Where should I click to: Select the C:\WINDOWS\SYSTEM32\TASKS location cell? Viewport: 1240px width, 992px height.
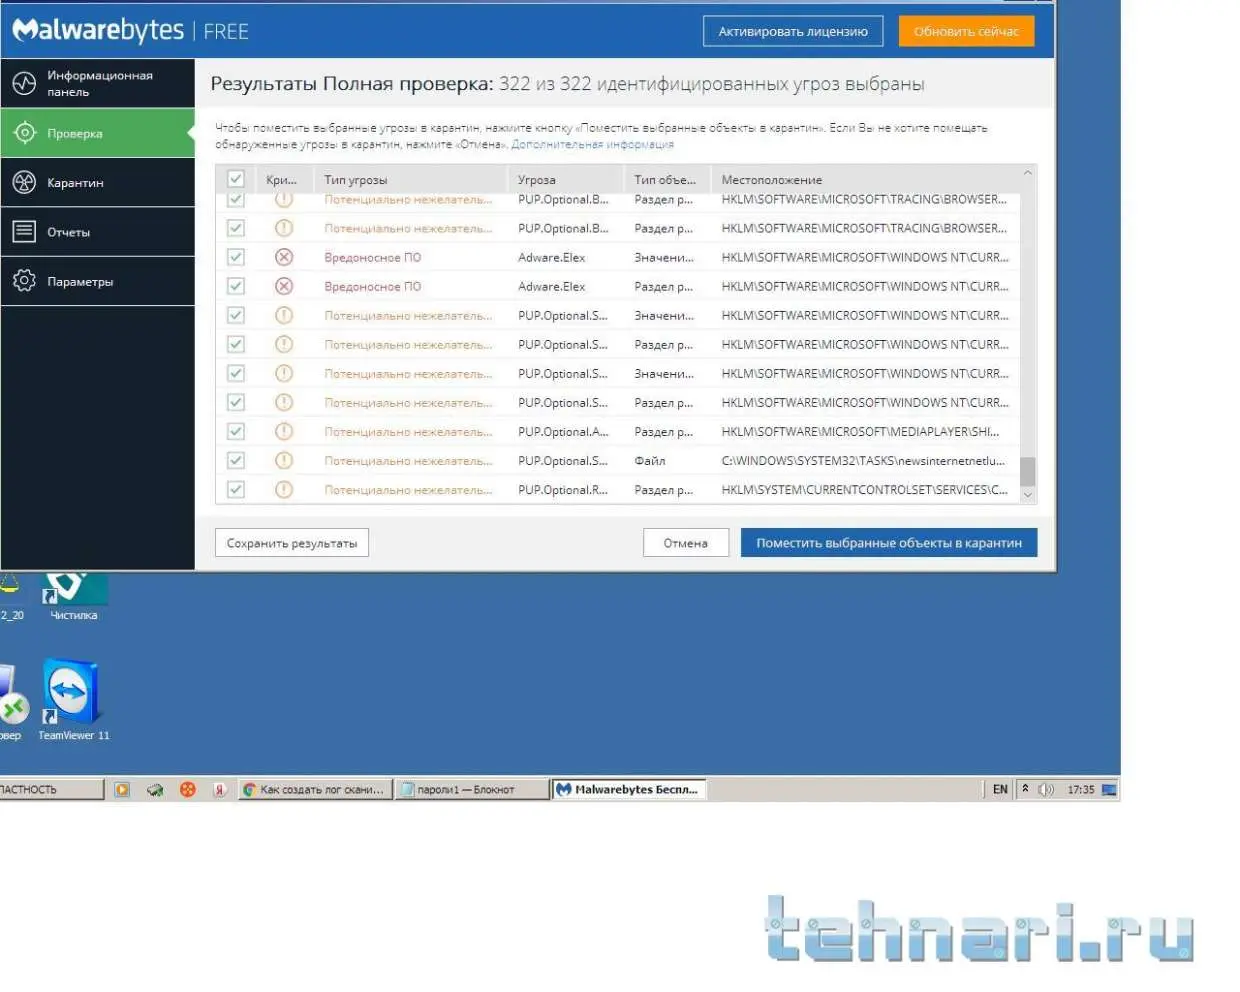click(x=863, y=460)
